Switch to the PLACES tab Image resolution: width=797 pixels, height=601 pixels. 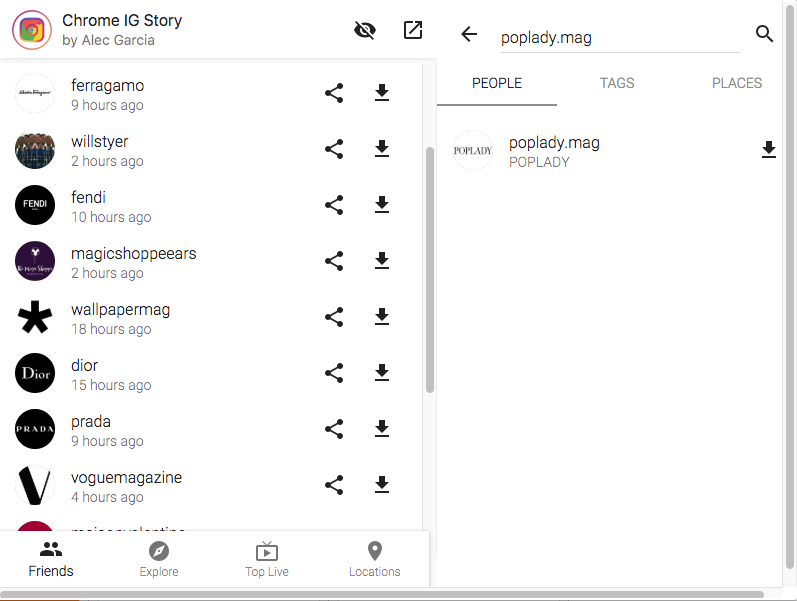click(737, 83)
